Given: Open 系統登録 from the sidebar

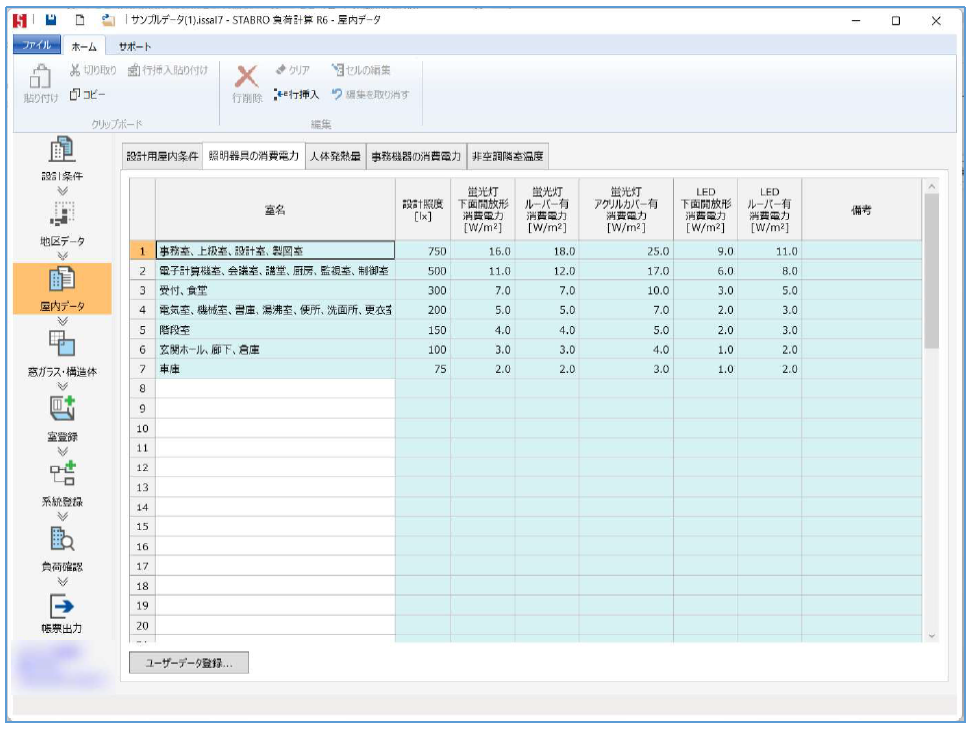Looking at the screenshot, I should (x=62, y=482).
